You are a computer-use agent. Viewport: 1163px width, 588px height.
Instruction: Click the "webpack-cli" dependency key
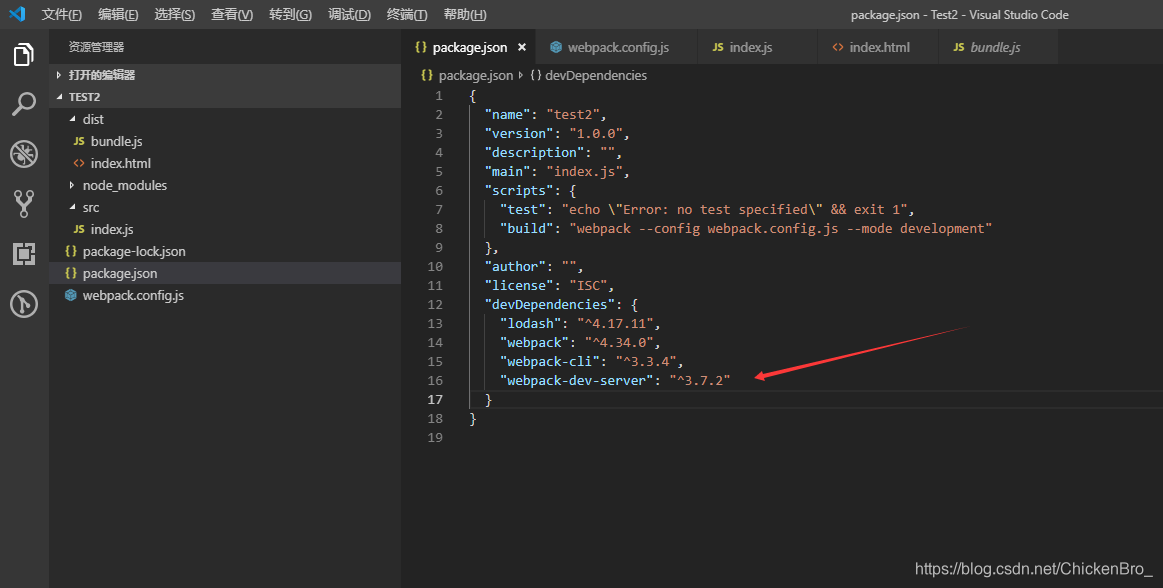[550, 361]
